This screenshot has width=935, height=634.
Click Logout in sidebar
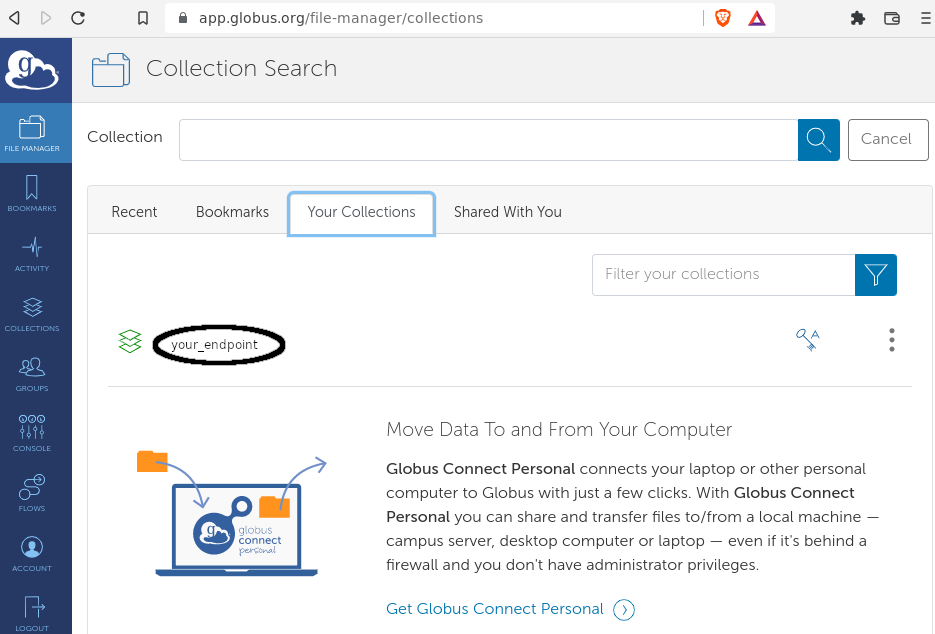(x=32, y=613)
